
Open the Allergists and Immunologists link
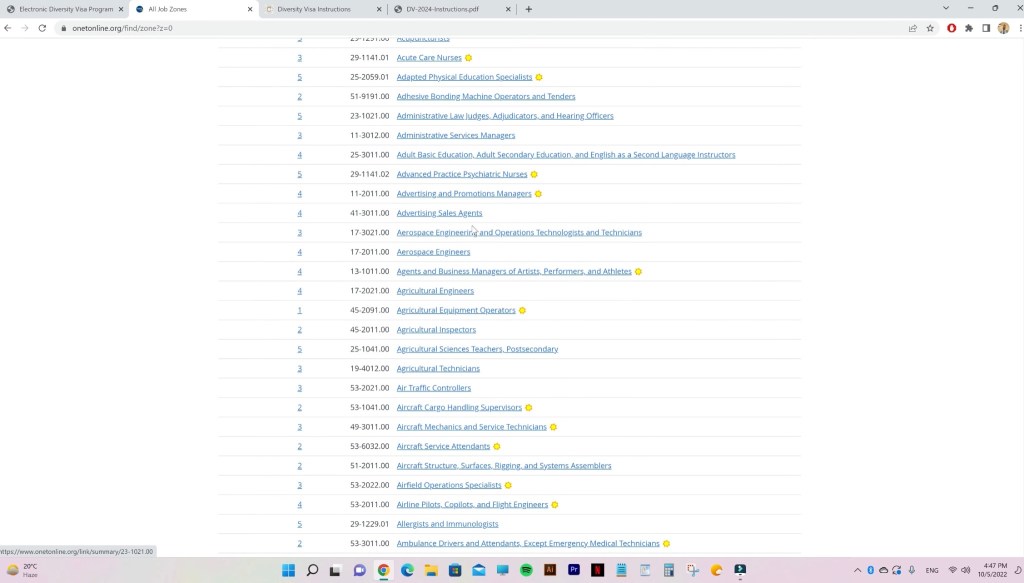click(x=447, y=524)
